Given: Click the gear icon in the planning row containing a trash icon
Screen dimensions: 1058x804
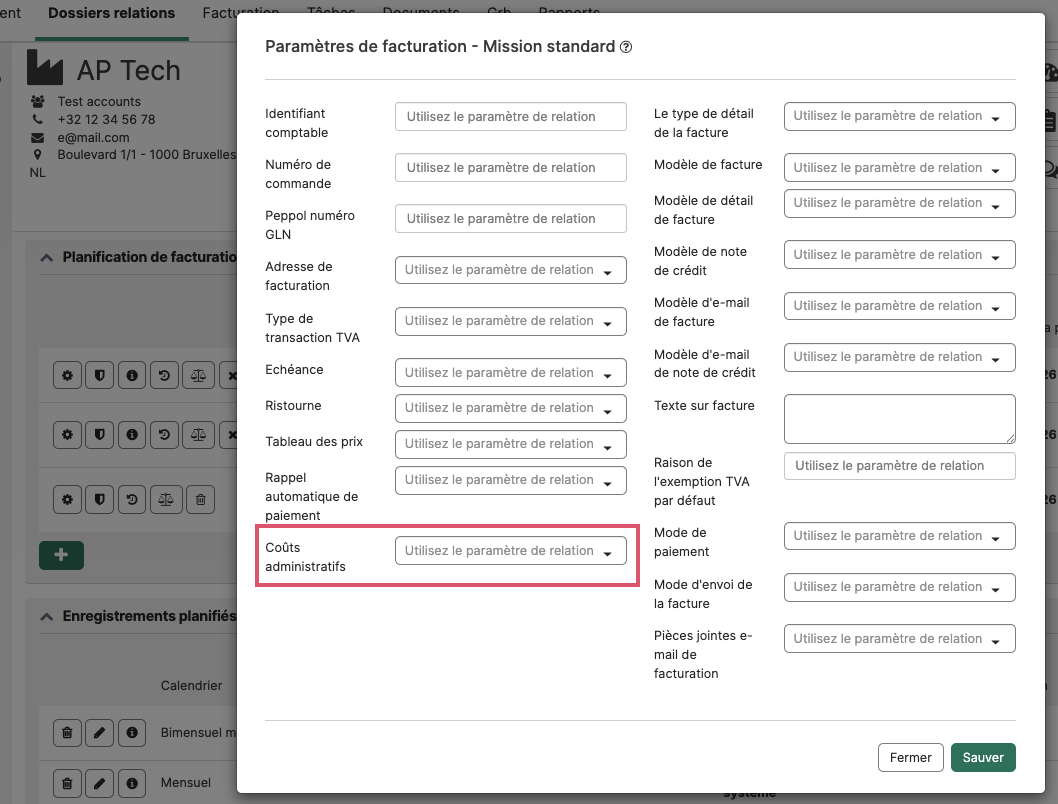Looking at the screenshot, I should [67, 500].
